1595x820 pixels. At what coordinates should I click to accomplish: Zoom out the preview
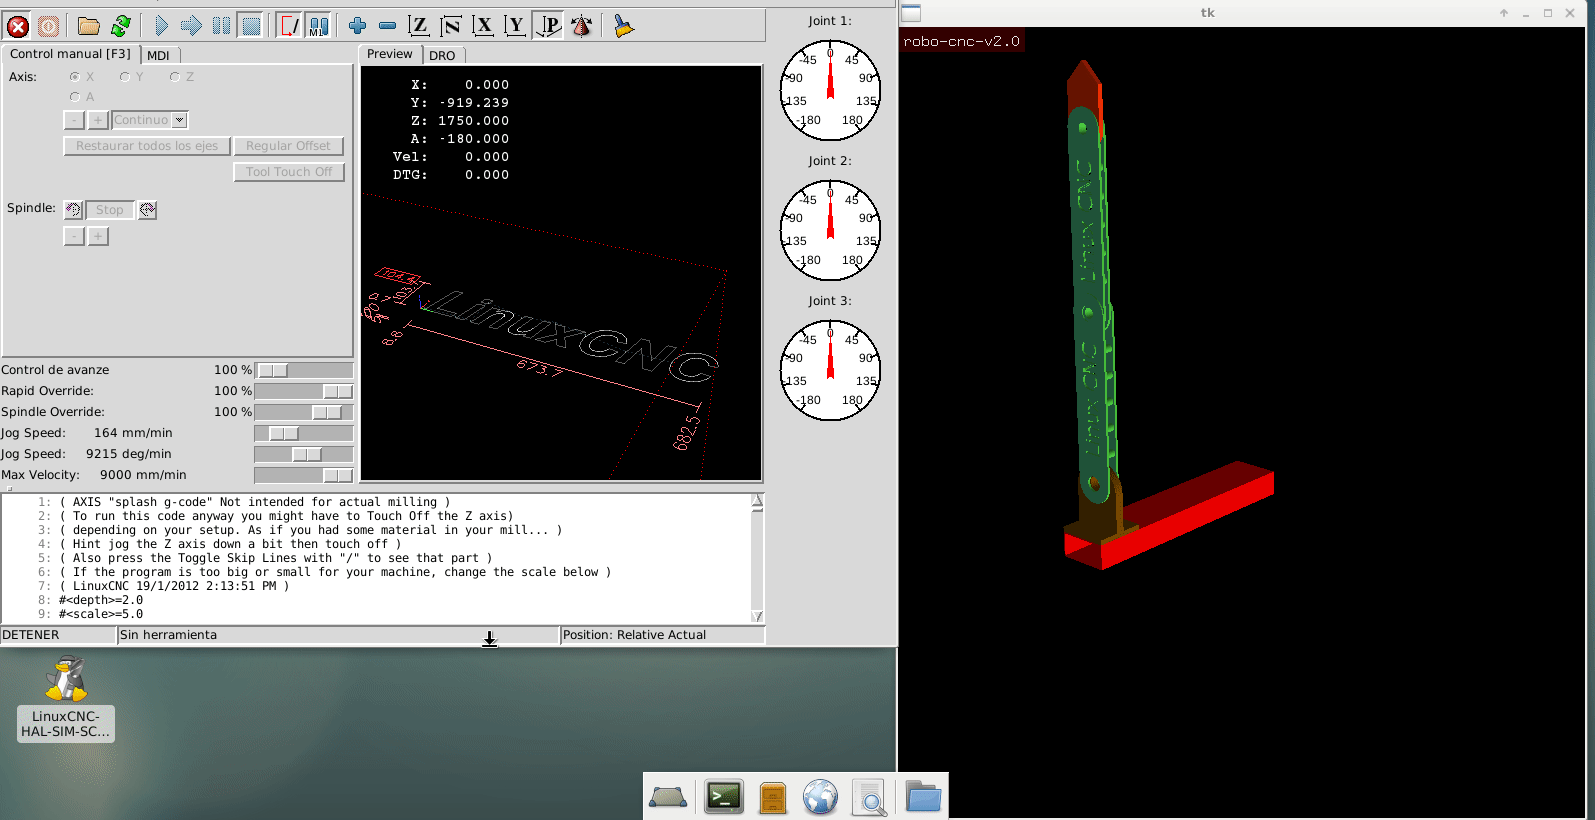[x=387, y=26]
